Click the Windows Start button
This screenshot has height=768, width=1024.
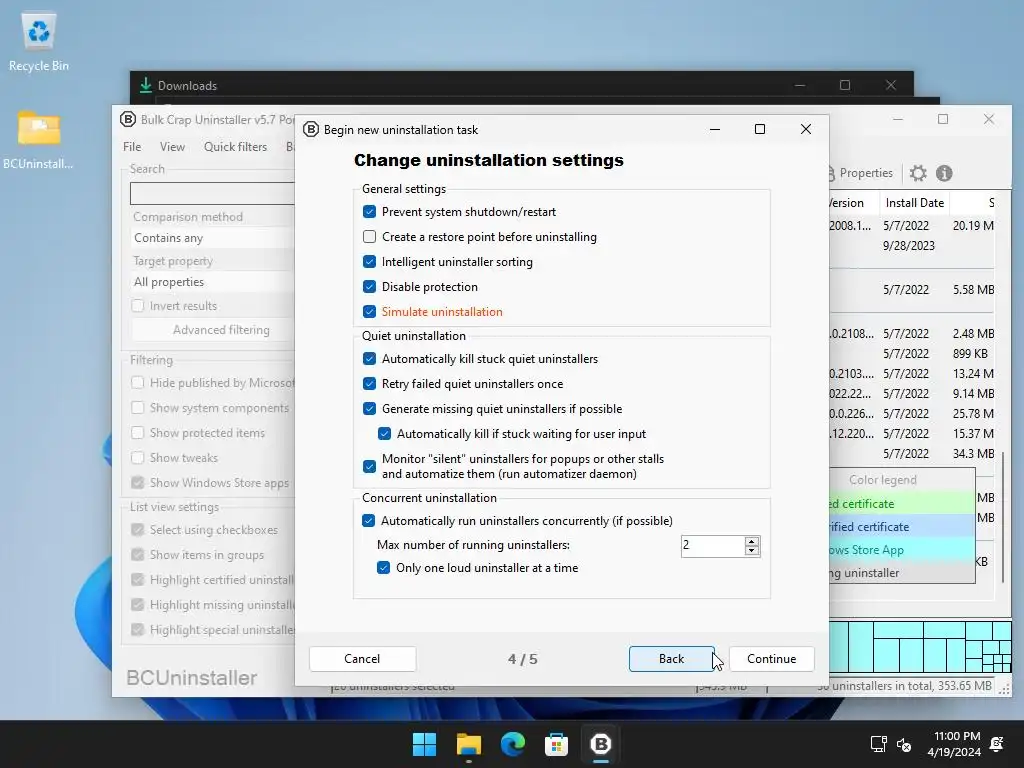pyautogui.click(x=424, y=744)
